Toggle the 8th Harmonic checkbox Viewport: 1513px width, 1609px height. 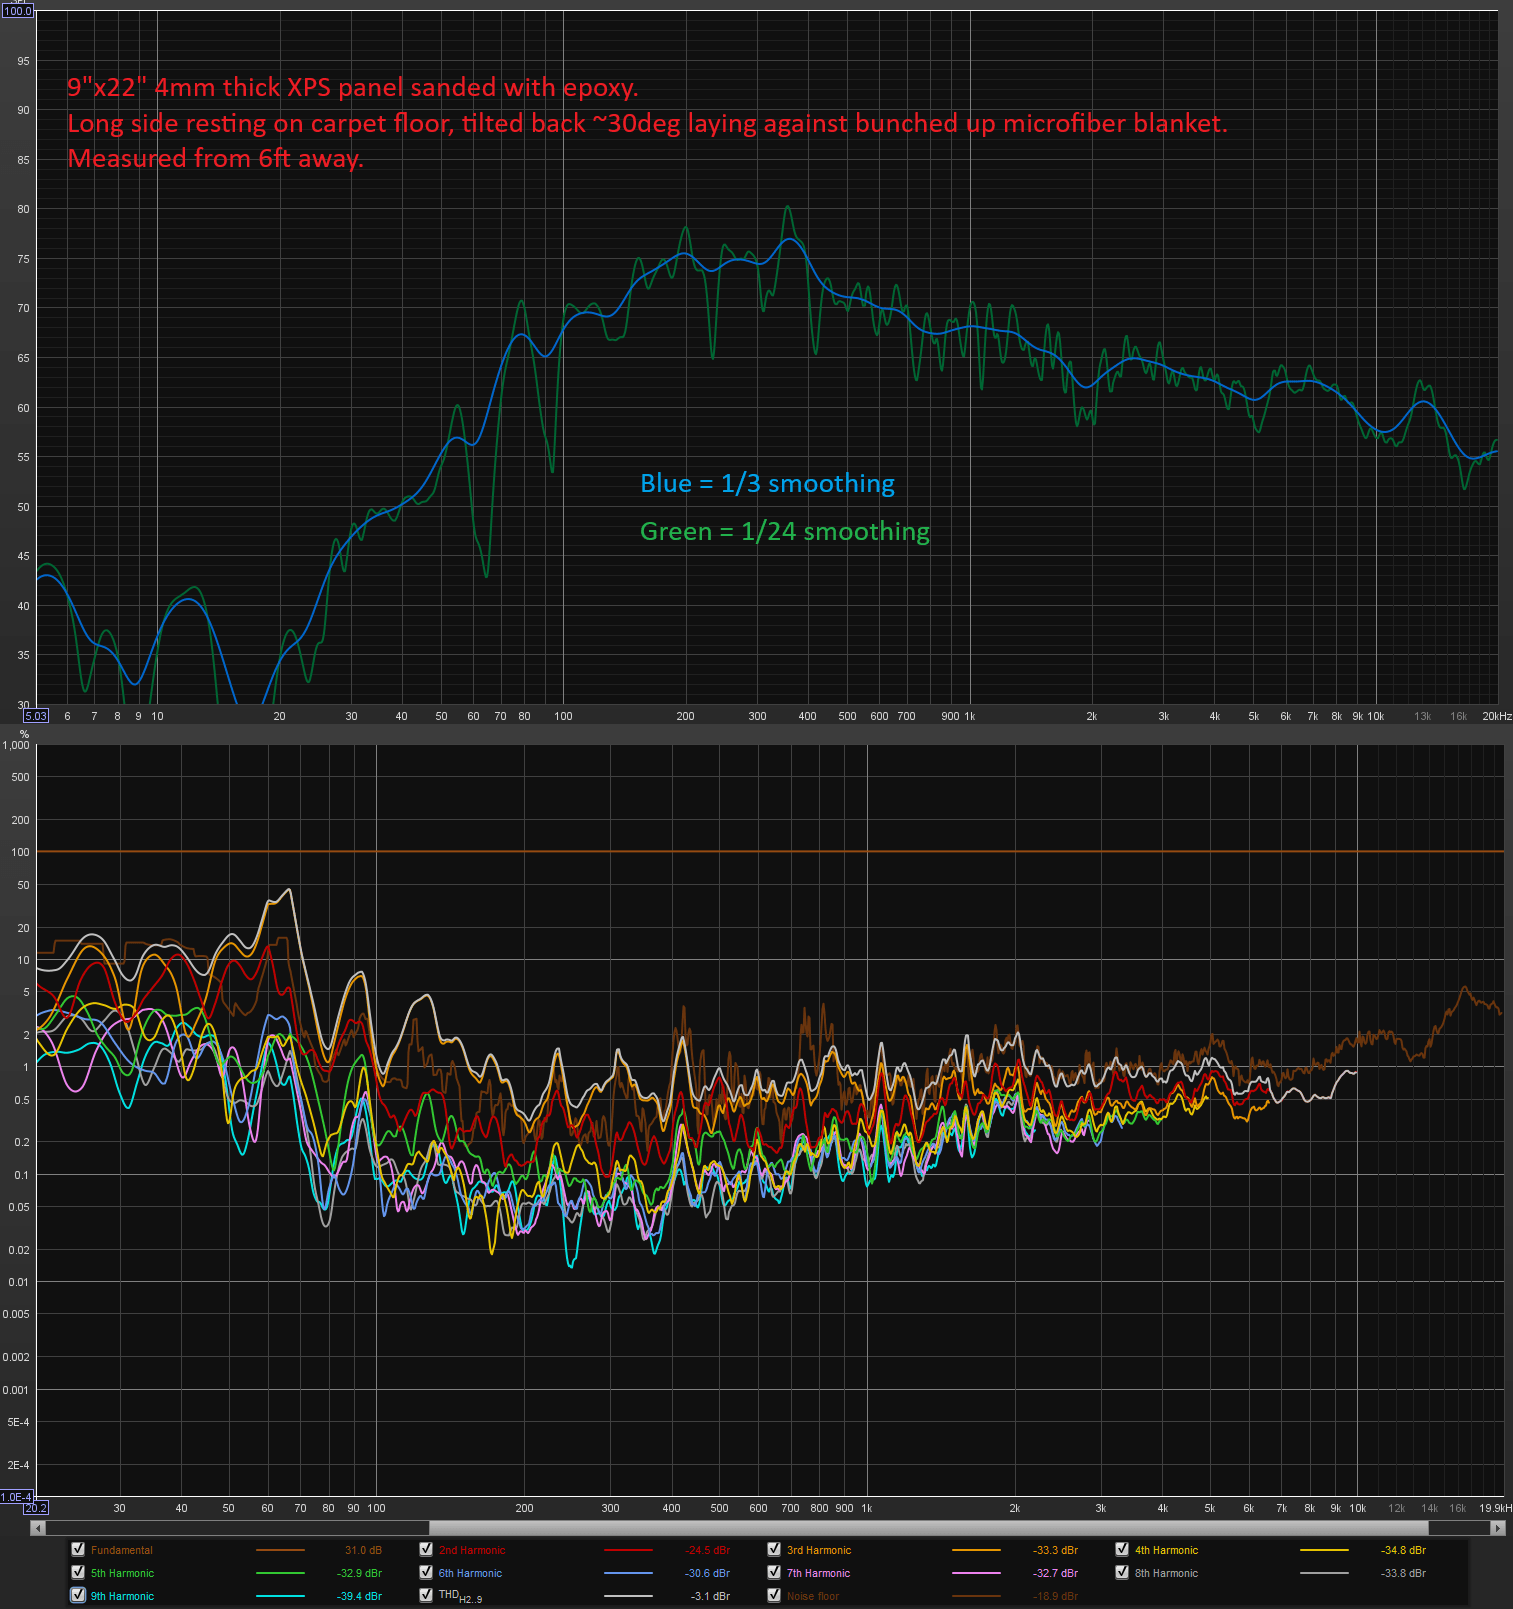1122,1572
